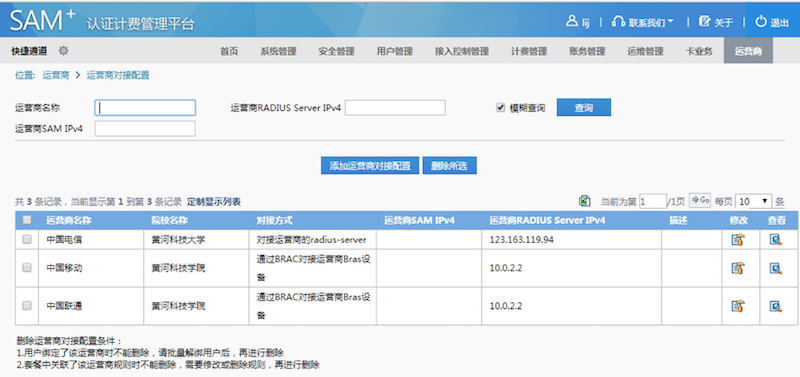The image size is (800, 377).
Task: Open the 定制显示列表 column options
Action: (x=214, y=202)
